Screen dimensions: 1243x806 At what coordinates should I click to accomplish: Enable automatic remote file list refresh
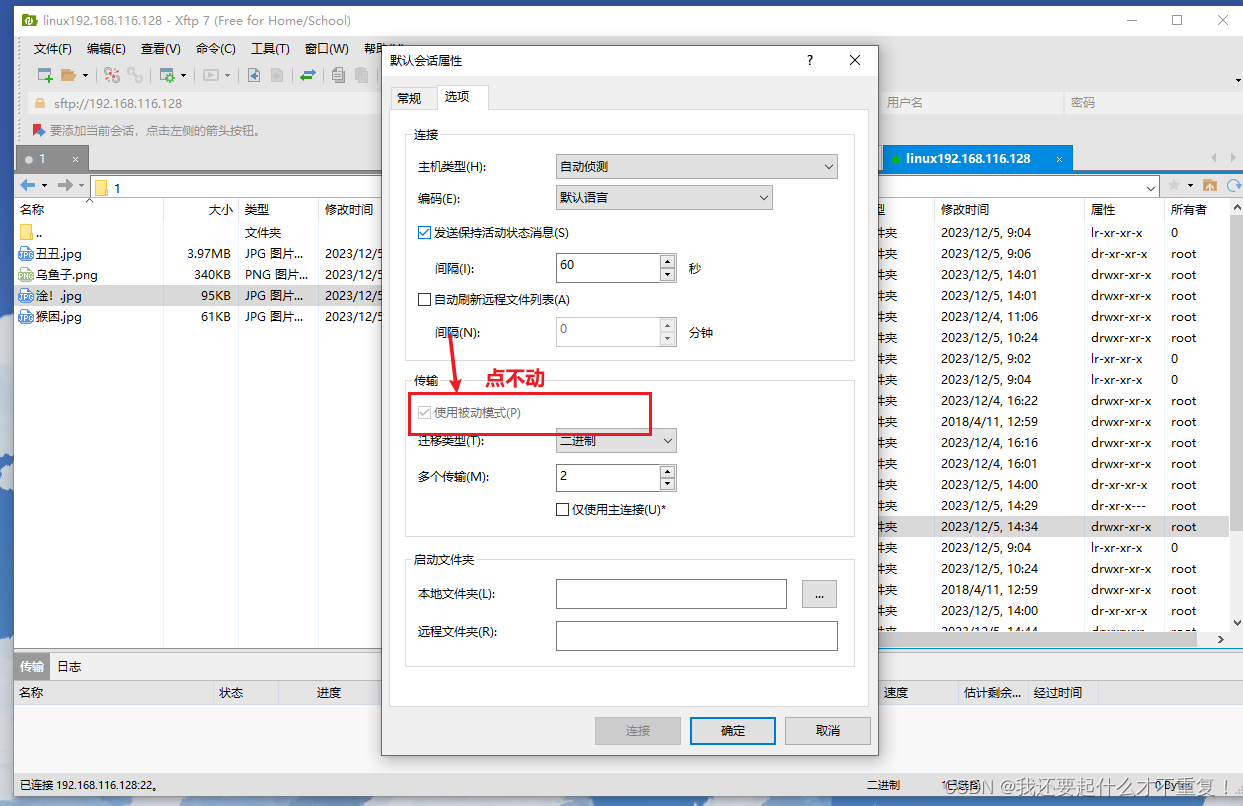click(x=424, y=298)
